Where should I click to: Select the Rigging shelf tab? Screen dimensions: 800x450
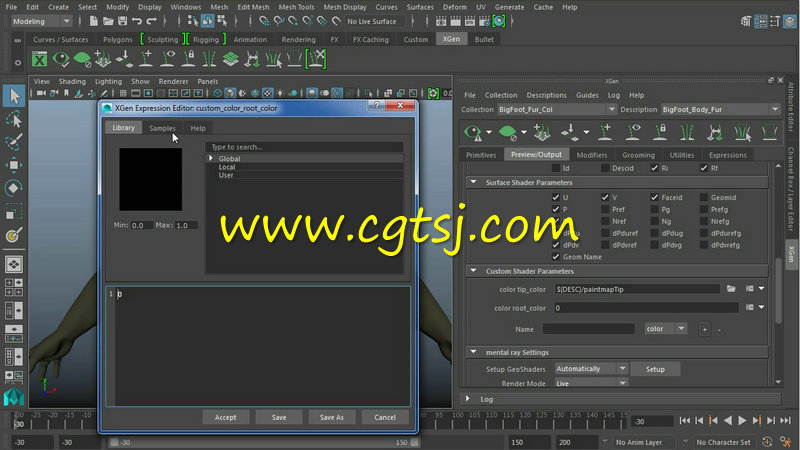(x=206, y=39)
